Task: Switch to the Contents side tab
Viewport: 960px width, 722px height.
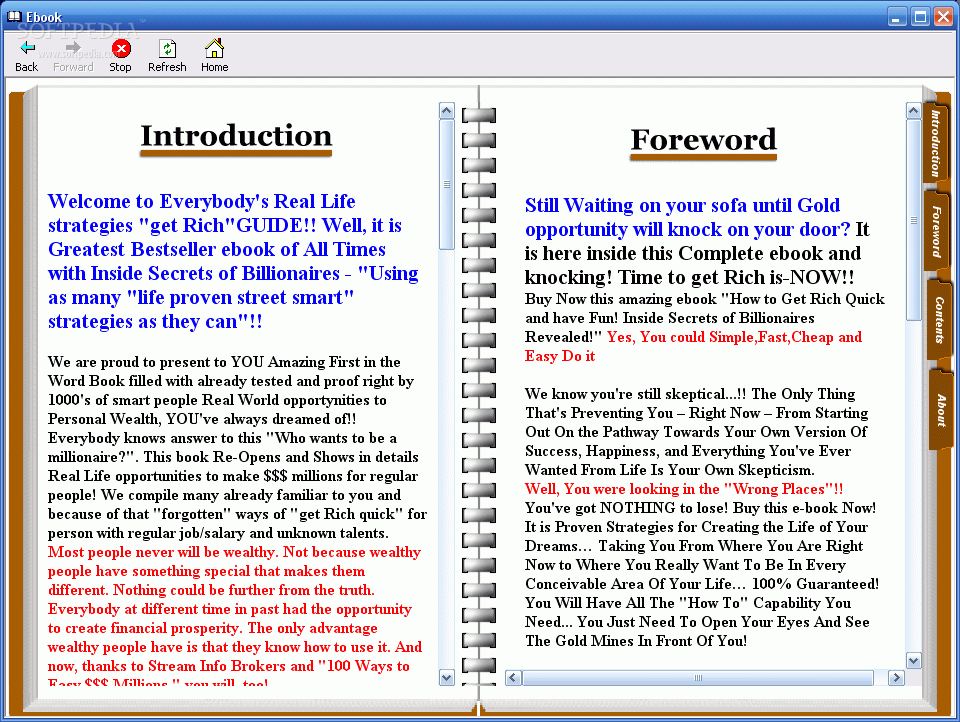Action: (x=938, y=320)
